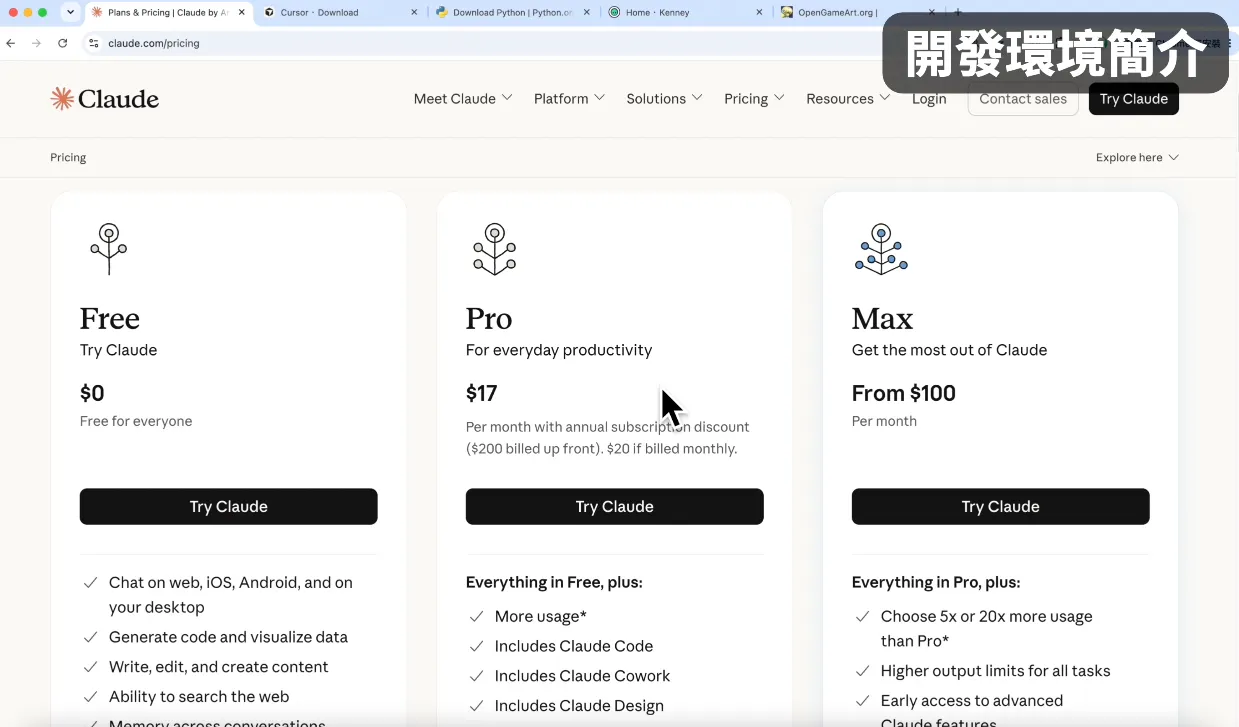Click 'Generate code and visualize data' text

click(228, 637)
